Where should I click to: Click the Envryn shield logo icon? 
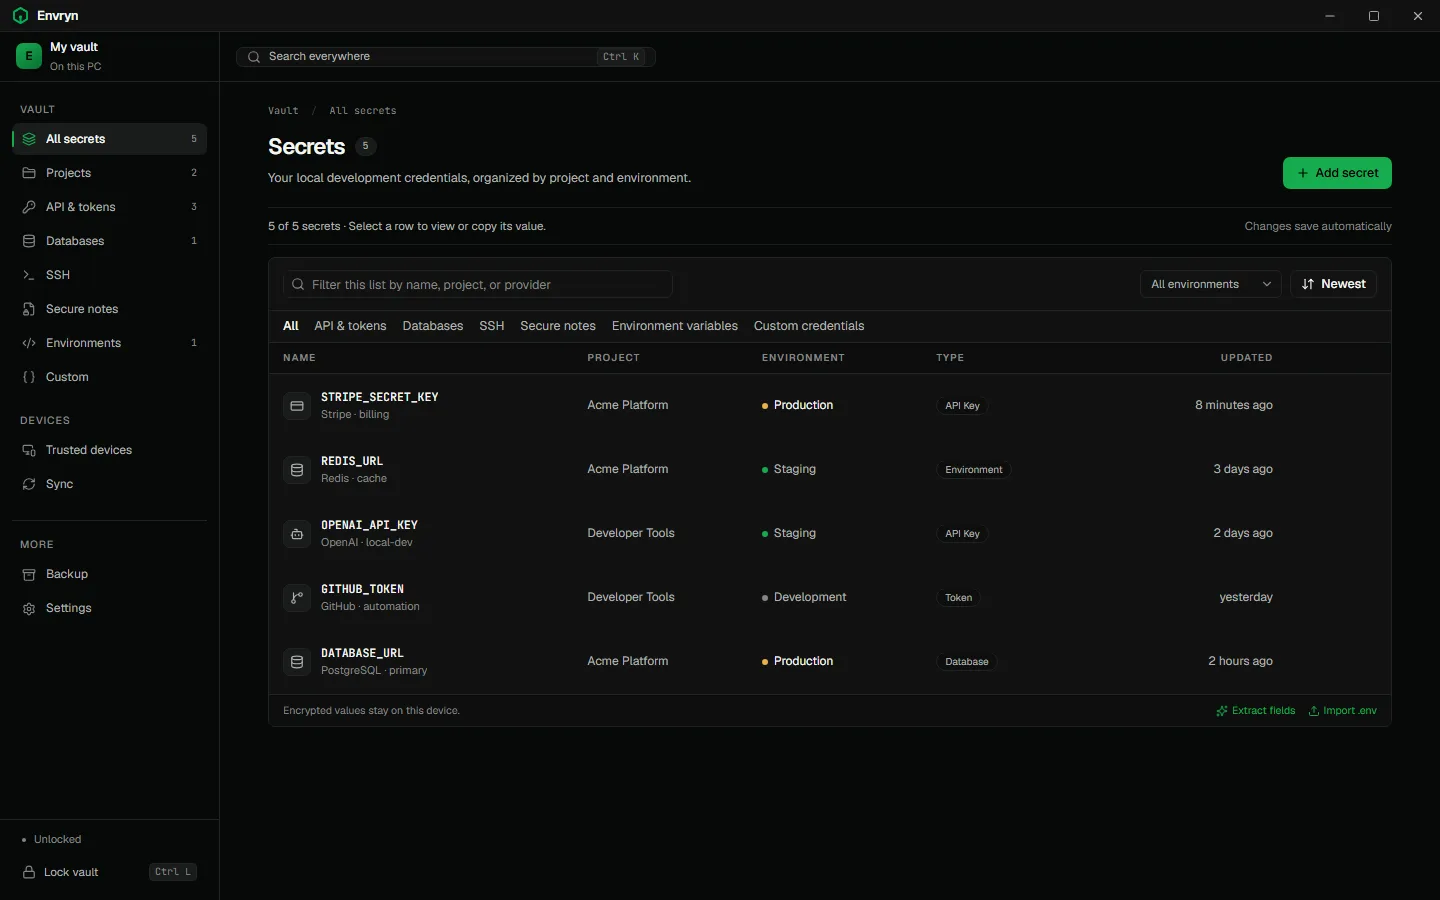(x=20, y=16)
